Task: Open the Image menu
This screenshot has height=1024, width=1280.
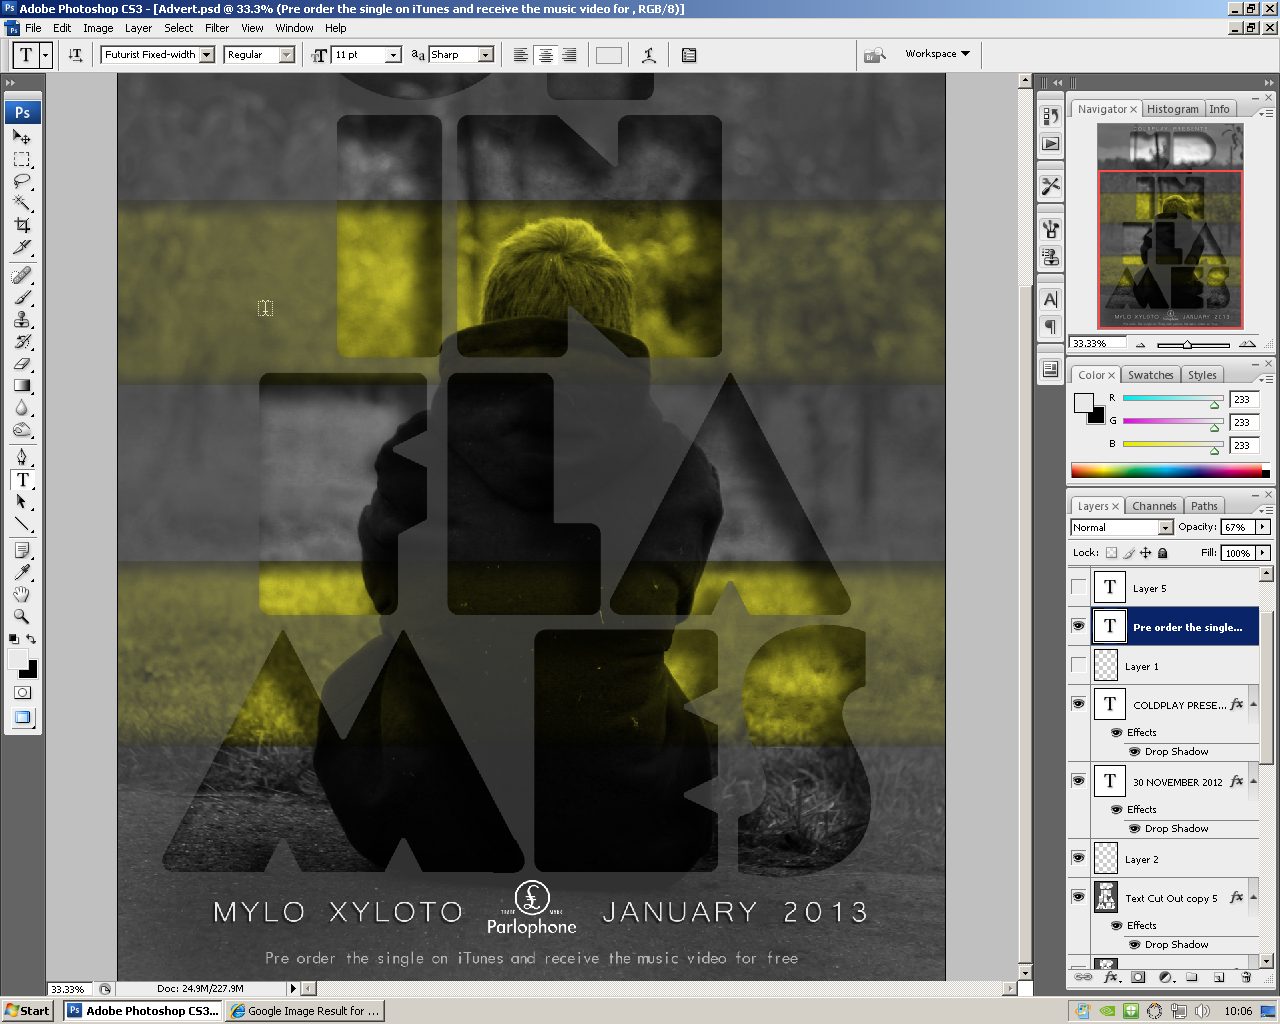Action: (x=98, y=28)
